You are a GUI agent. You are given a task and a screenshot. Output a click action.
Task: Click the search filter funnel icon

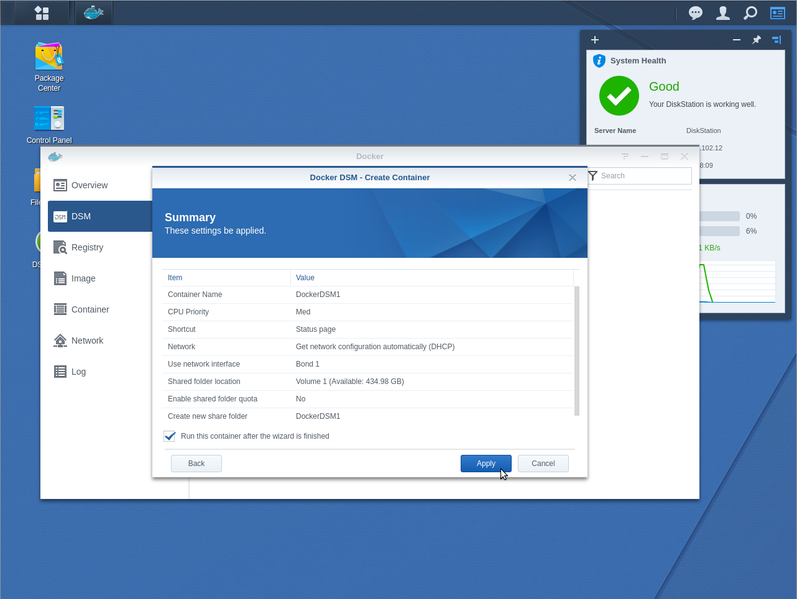point(593,176)
